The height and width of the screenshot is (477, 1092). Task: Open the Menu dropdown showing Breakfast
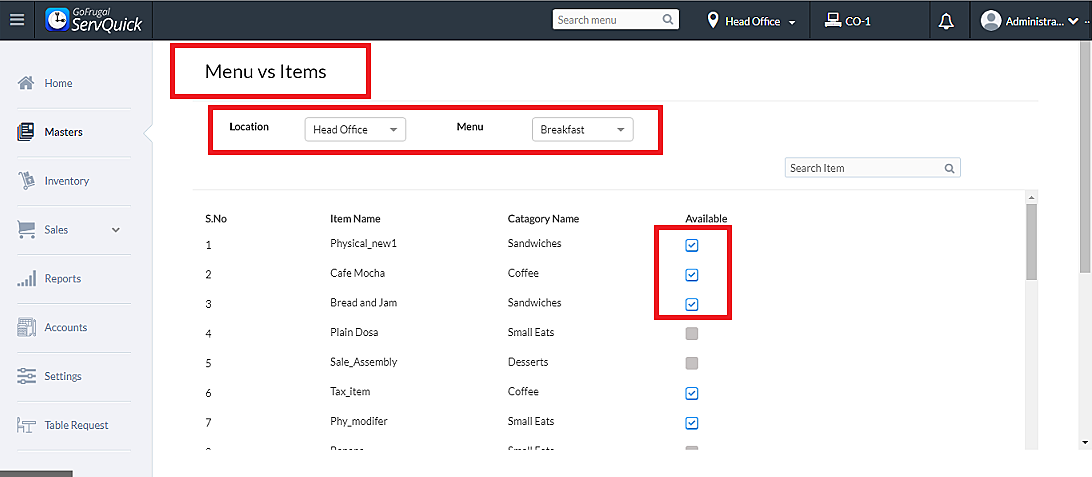pyautogui.click(x=582, y=130)
